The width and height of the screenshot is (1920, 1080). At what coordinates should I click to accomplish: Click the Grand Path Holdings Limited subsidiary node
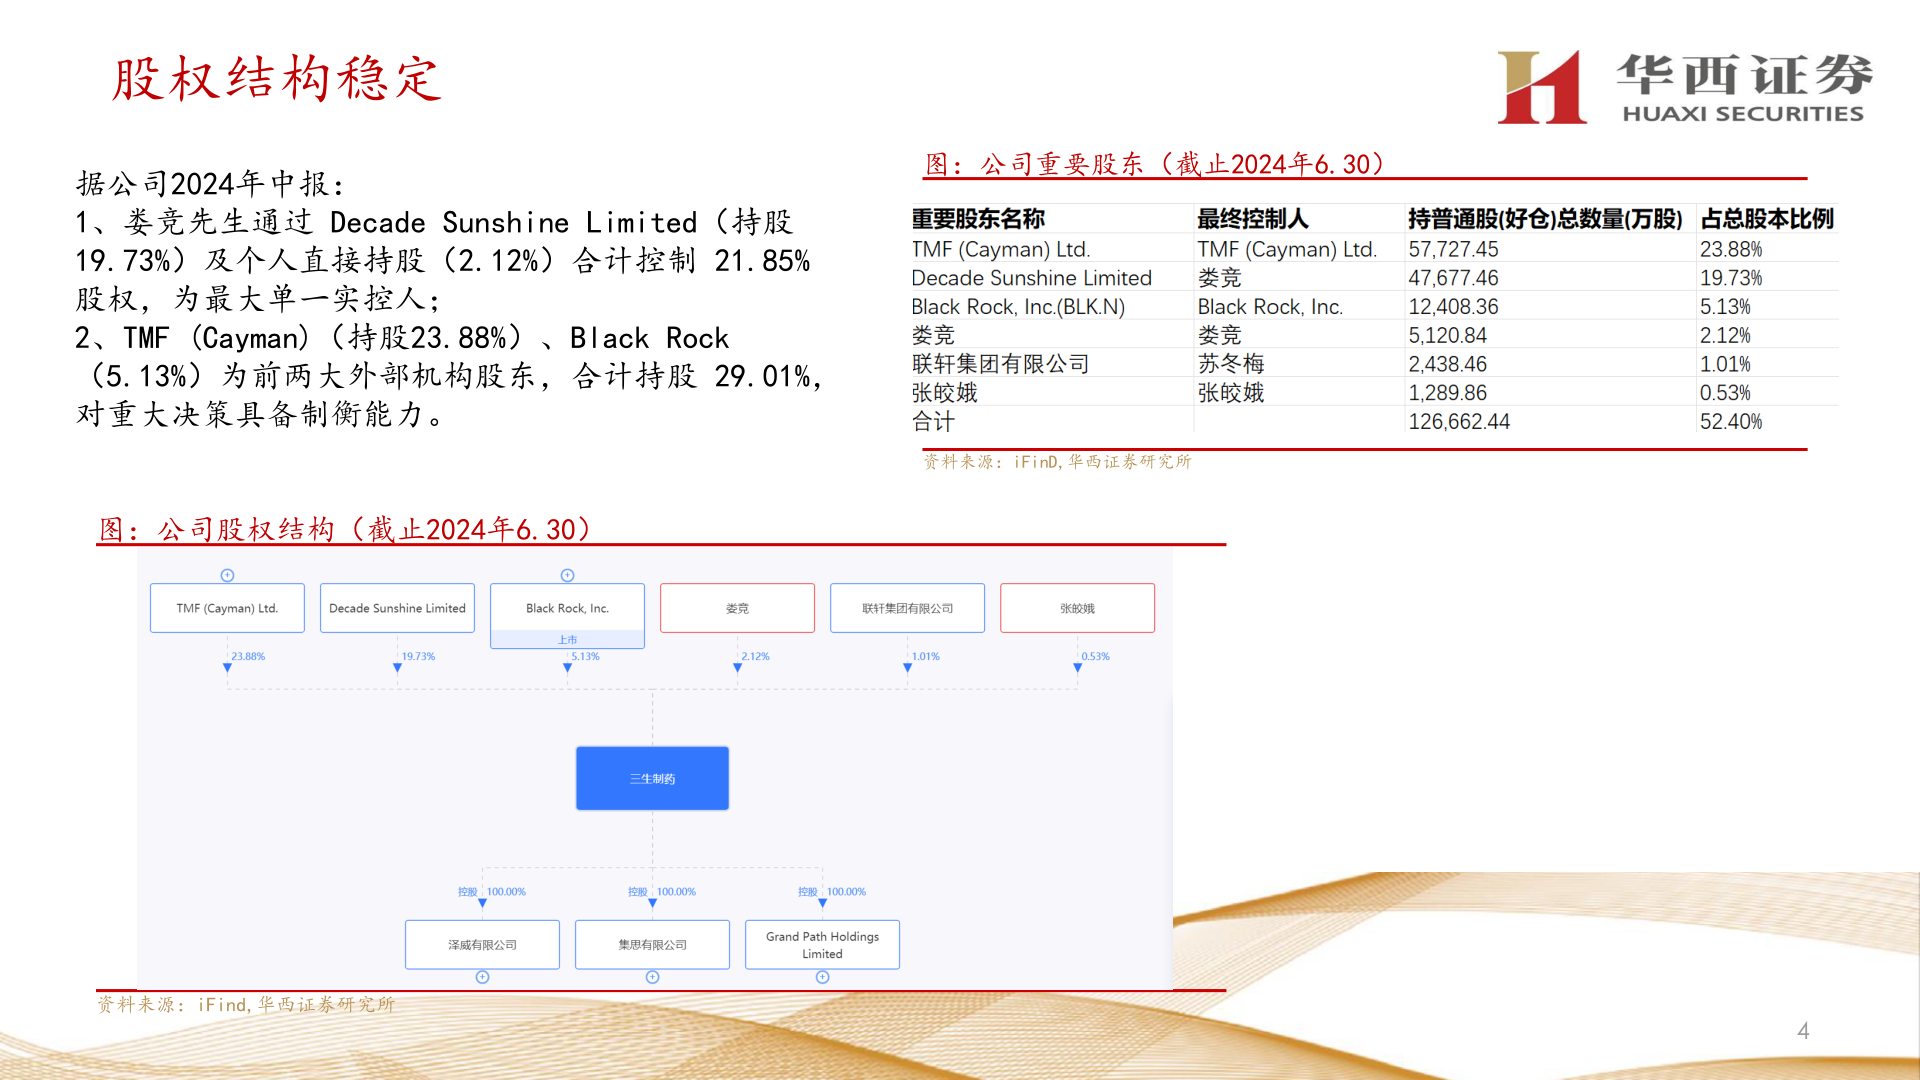822,944
